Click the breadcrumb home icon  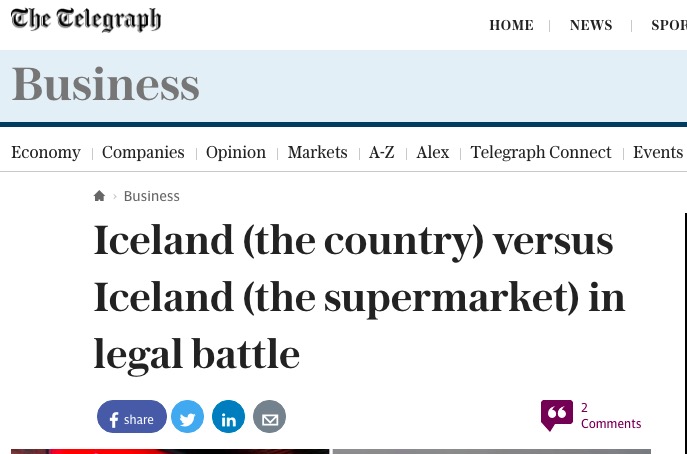click(99, 196)
